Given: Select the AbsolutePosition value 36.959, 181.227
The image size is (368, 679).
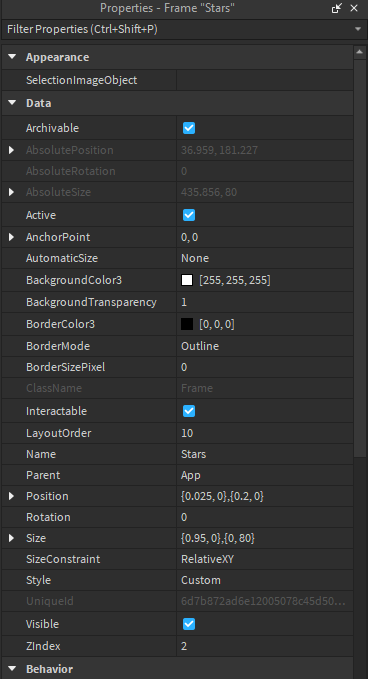Looking at the screenshot, I should click(x=219, y=150).
